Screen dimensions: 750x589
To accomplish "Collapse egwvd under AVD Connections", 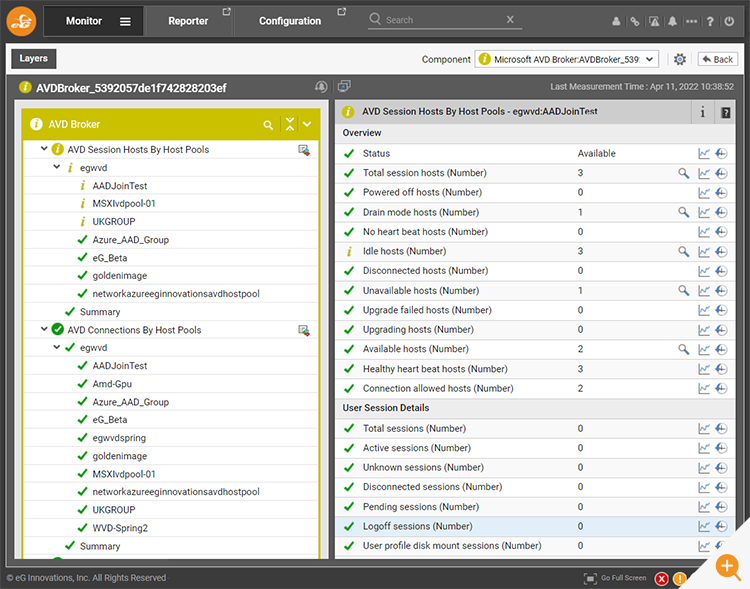I will 56,347.
